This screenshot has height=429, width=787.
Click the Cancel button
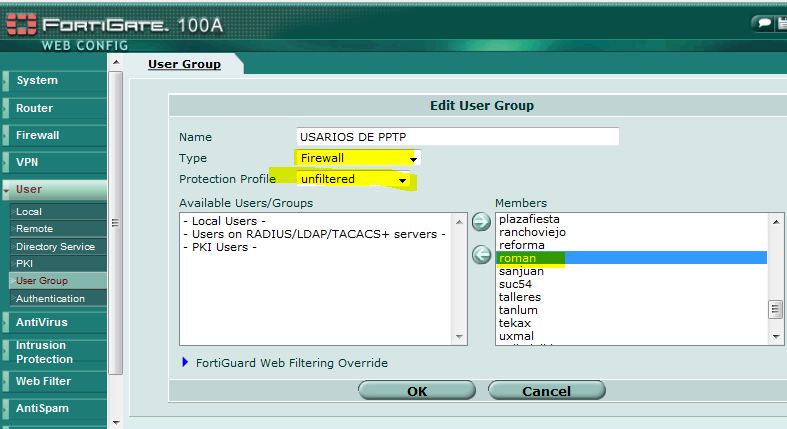click(547, 391)
